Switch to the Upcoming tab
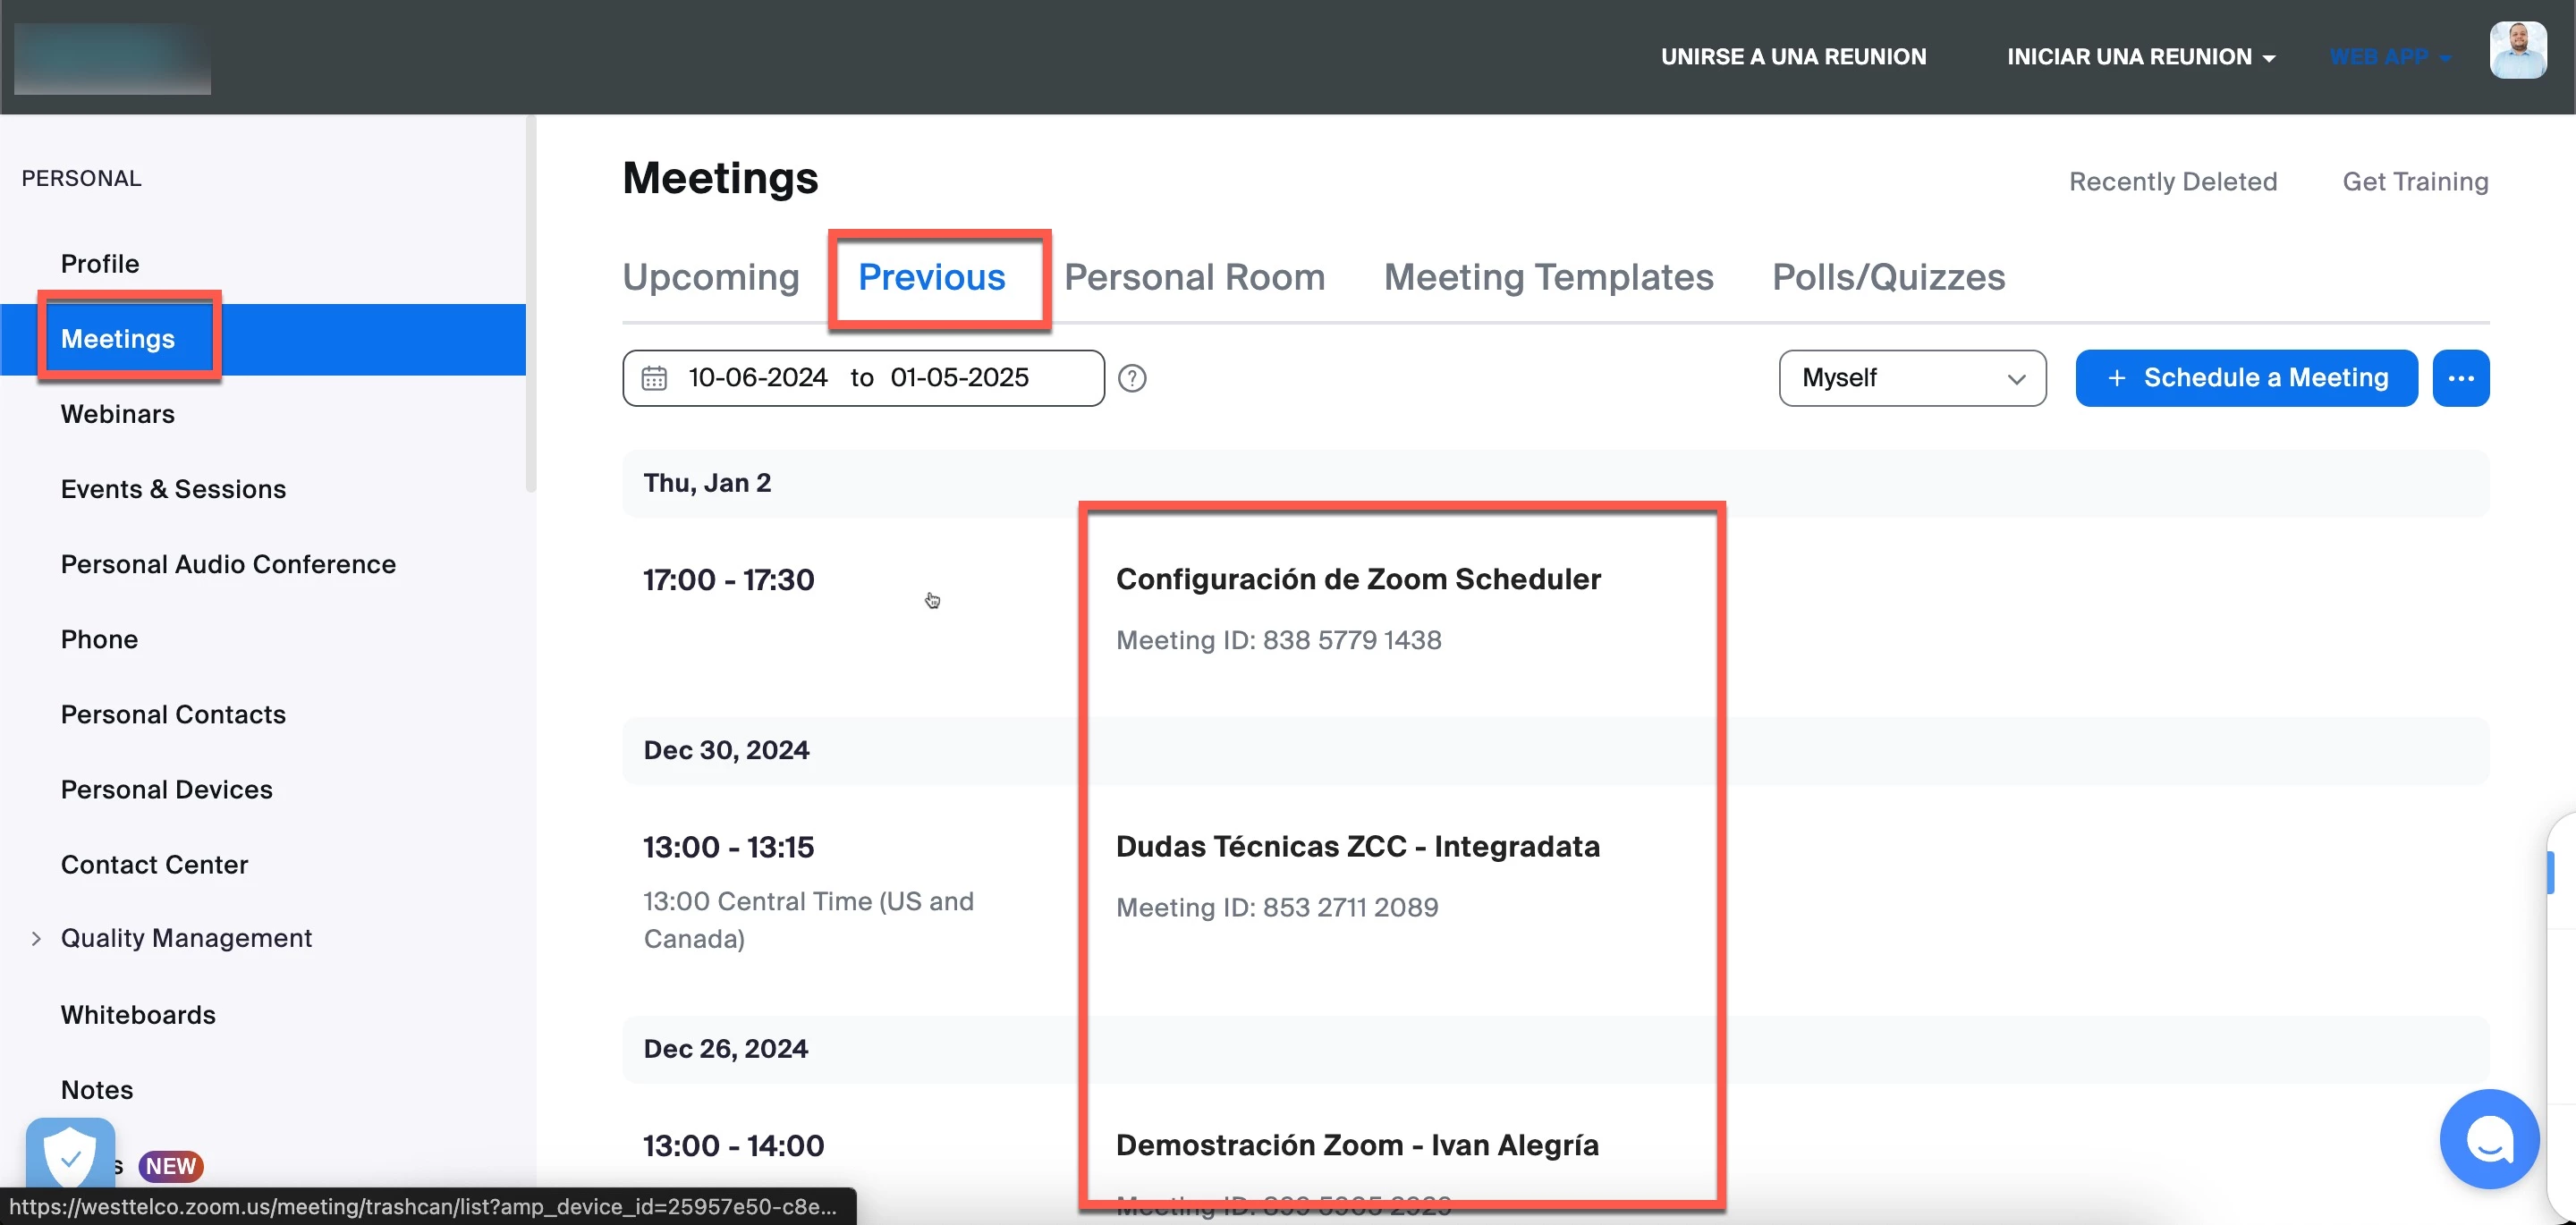The height and width of the screenshot is (1225, 2576). (710, 277)
